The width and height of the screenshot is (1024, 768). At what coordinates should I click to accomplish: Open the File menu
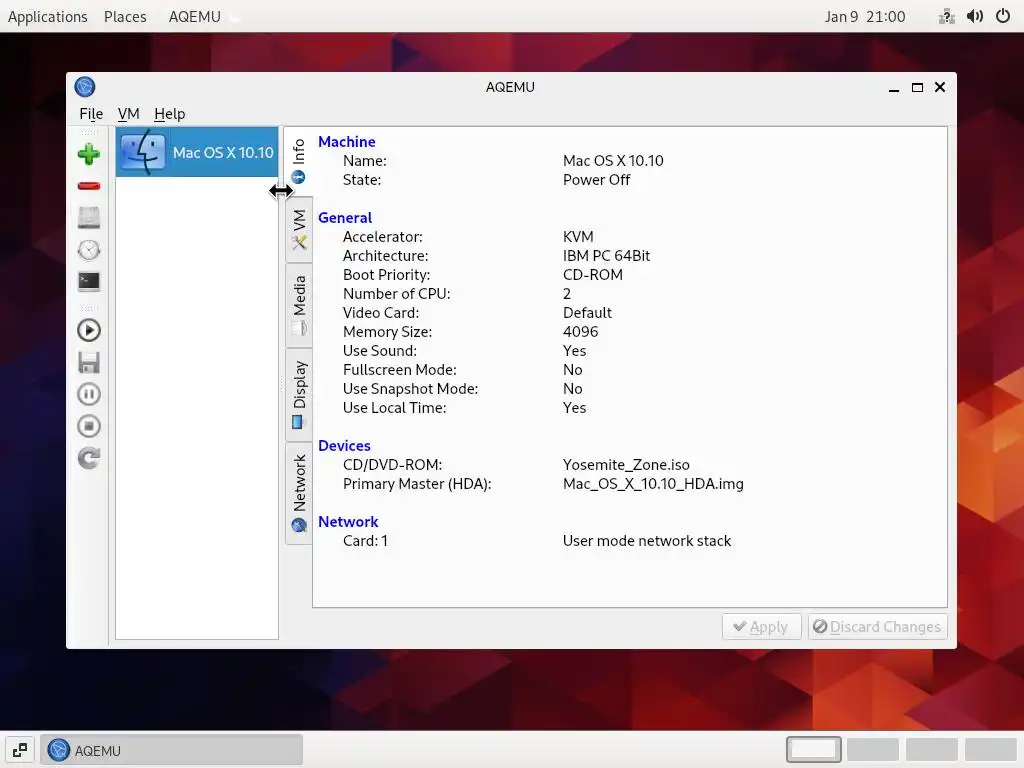(x=91, y=114)
